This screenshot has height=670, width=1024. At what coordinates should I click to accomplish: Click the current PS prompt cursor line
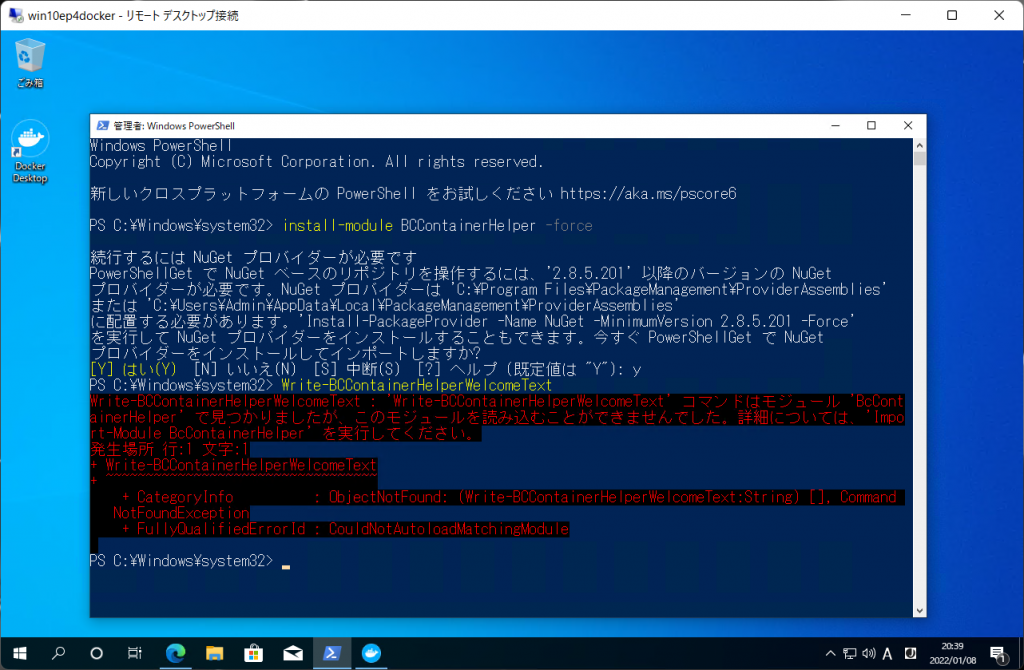tap(189, 561)
